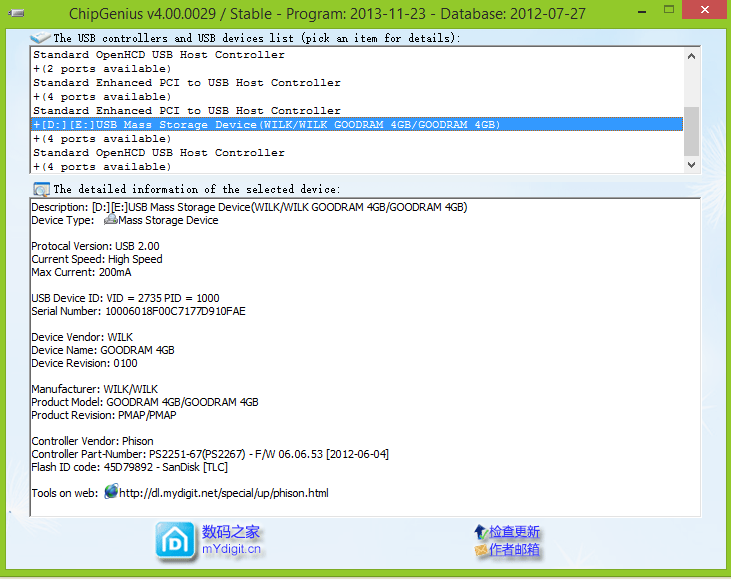Click the 'Device Name: GOODRAM 4GB' line

(x=103, y=350)
